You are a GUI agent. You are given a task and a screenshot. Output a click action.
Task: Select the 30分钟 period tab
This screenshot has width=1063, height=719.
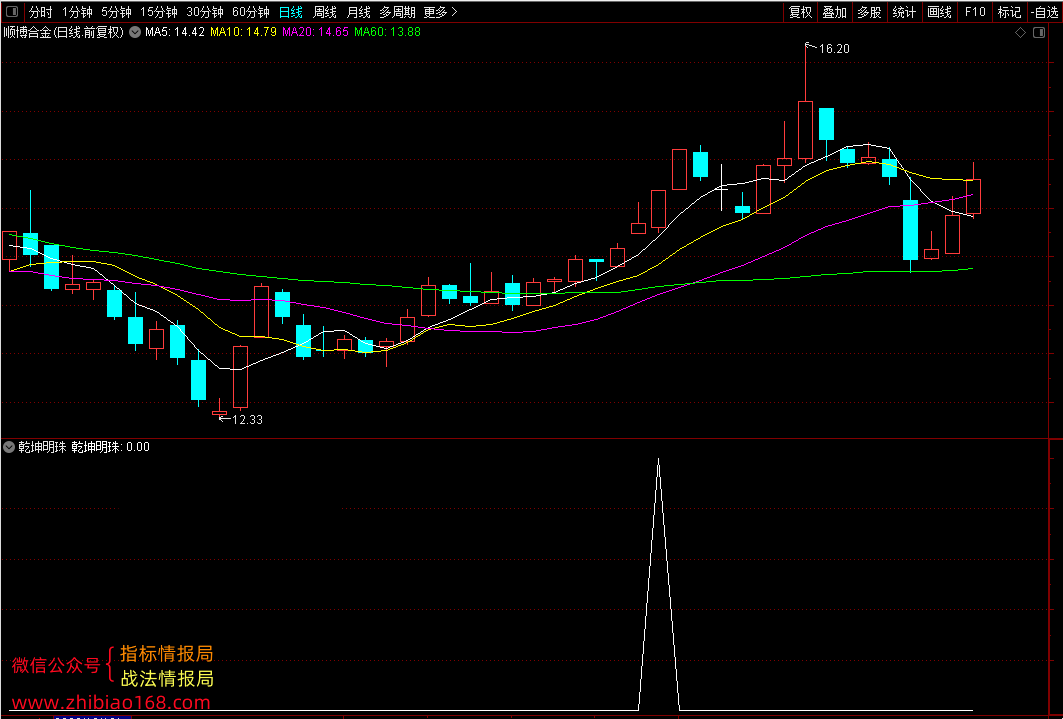tap(205, 12)
